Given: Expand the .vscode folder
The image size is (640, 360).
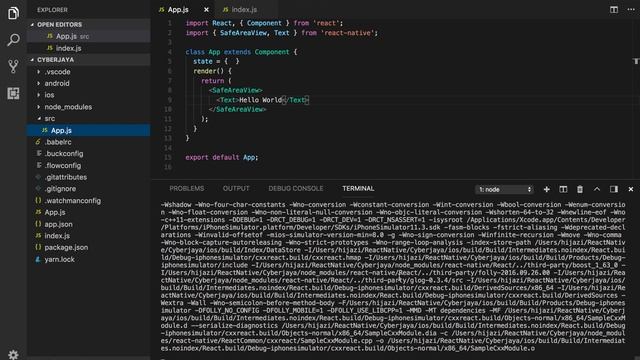Looking at the screenshot, I should click(58, 72).
